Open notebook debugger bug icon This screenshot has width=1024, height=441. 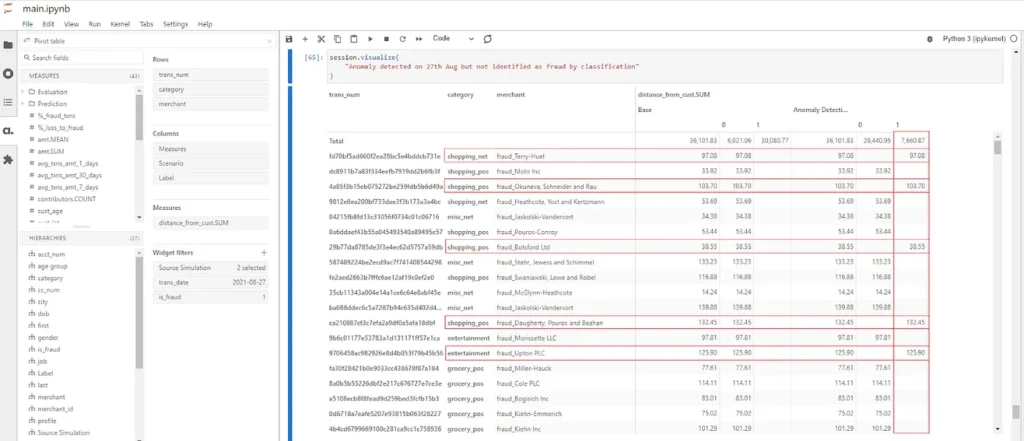click(x=930, y=39)
